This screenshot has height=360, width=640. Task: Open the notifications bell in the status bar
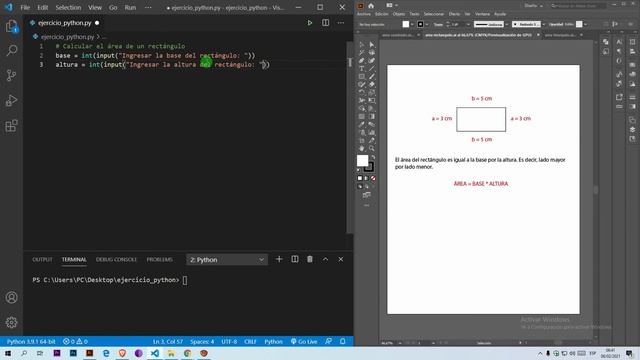pyautogui.click(x=343, y=341)
